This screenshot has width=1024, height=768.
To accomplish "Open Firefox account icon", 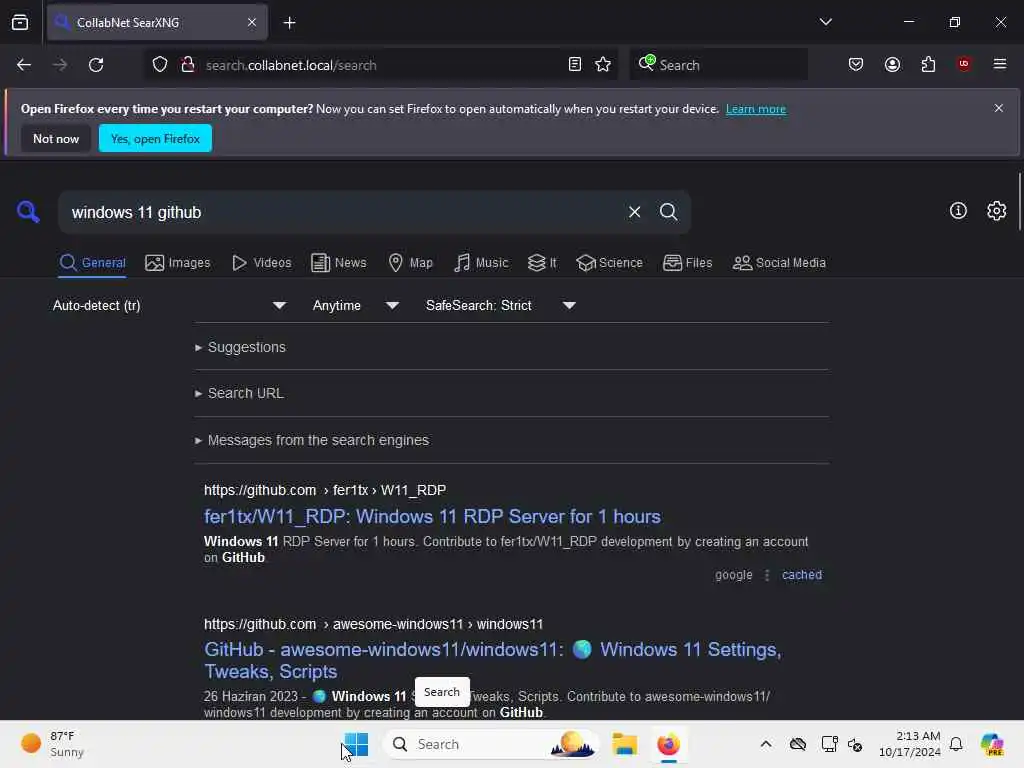I will point(892,65).
